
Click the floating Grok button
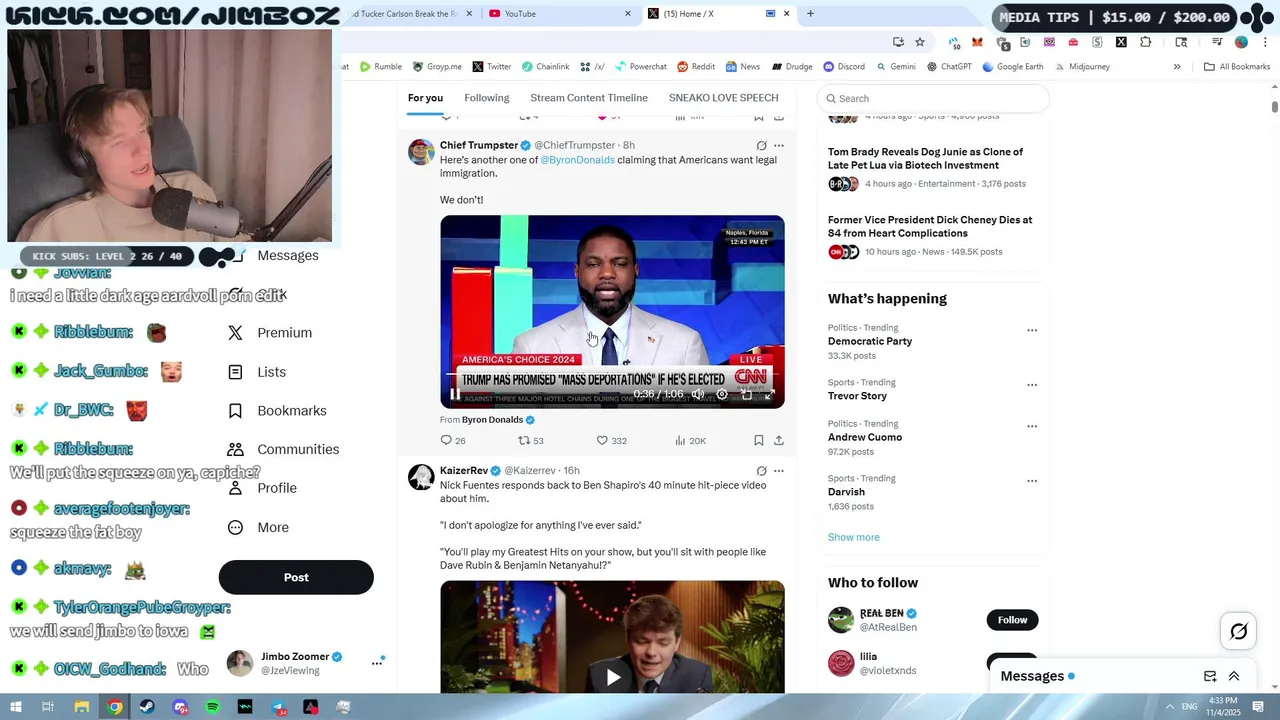click(1239, 631)
